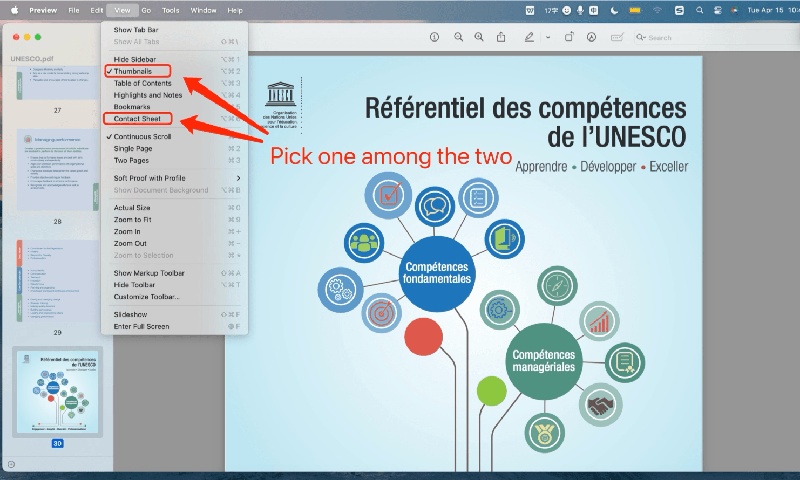Click the Siri menu bar icon
800x480 pixels.
[x=734, y=10]
